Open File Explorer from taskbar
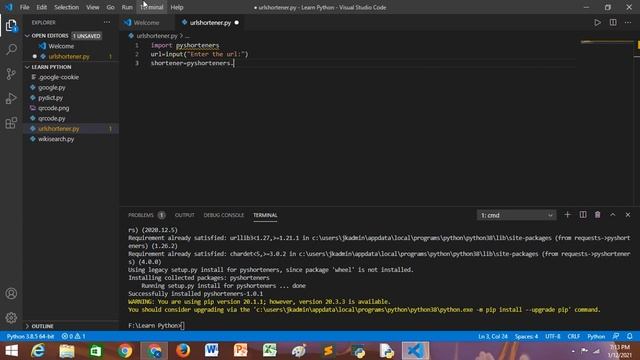 coord(67,351)
